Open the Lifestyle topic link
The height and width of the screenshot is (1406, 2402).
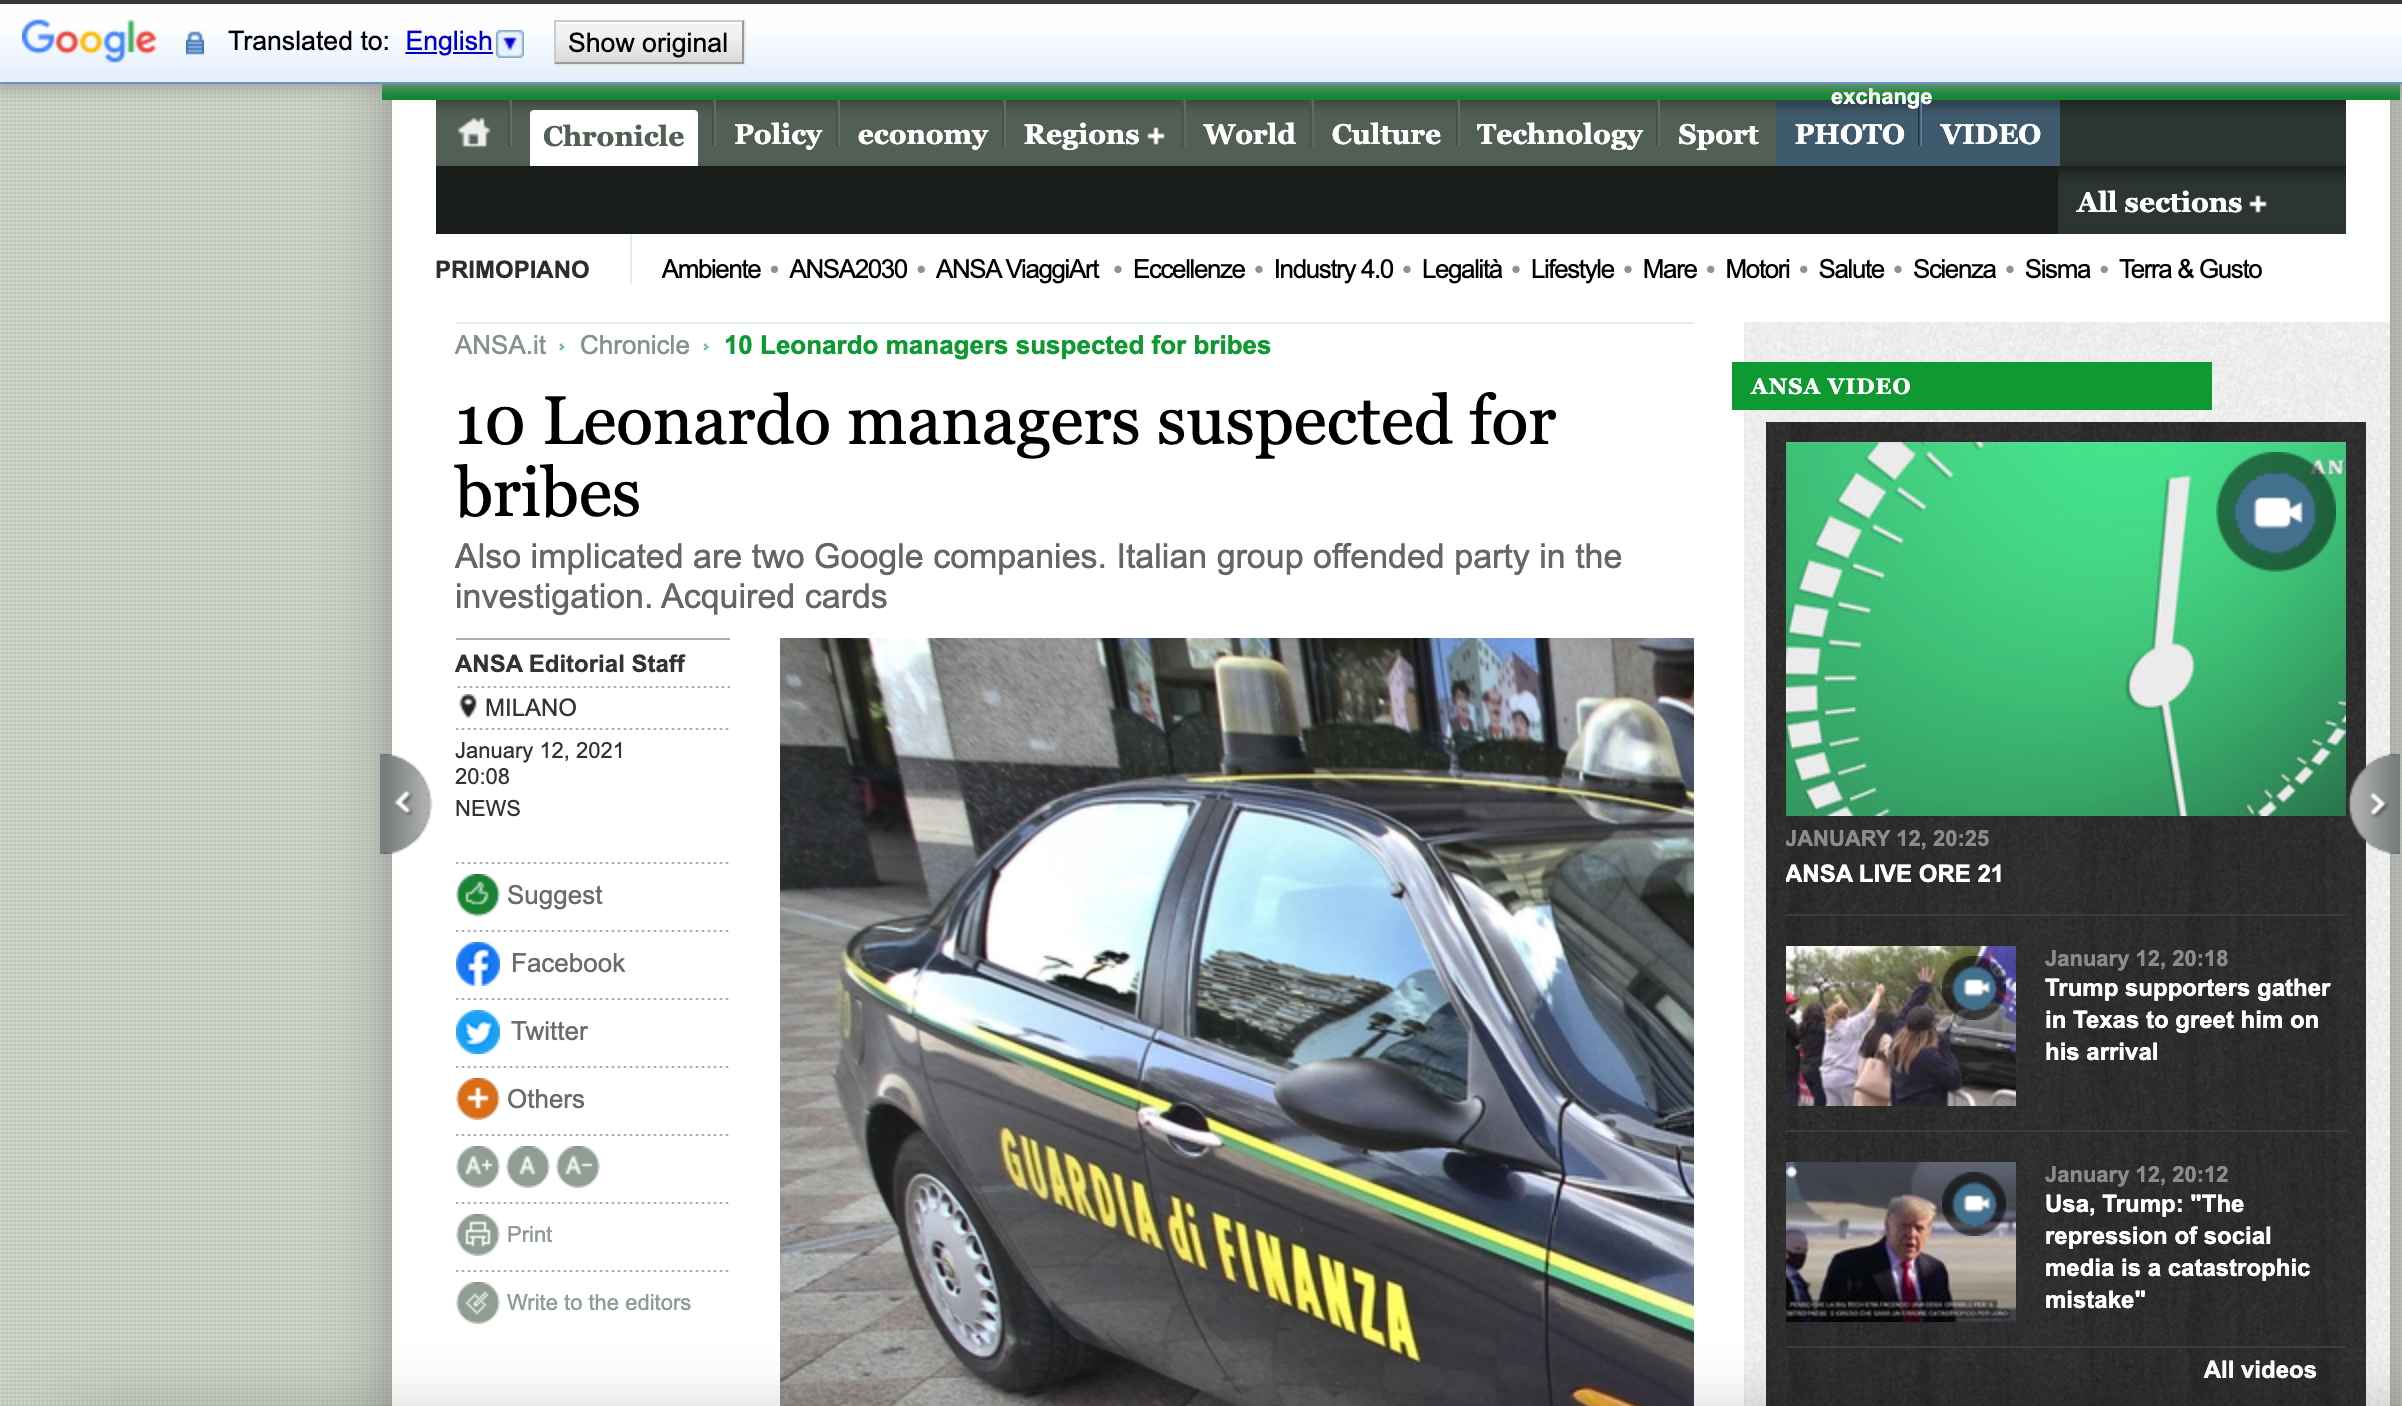(1572, 269)
